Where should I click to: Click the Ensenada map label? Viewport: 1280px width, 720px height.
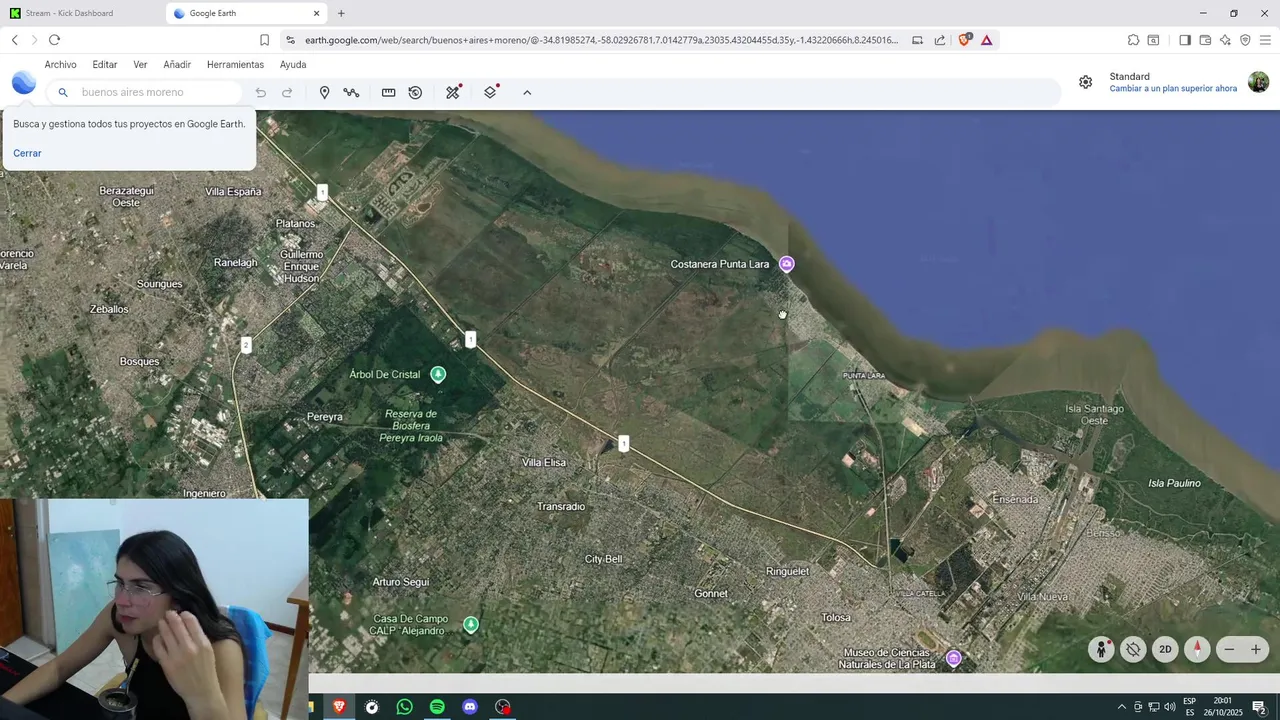1015,499
